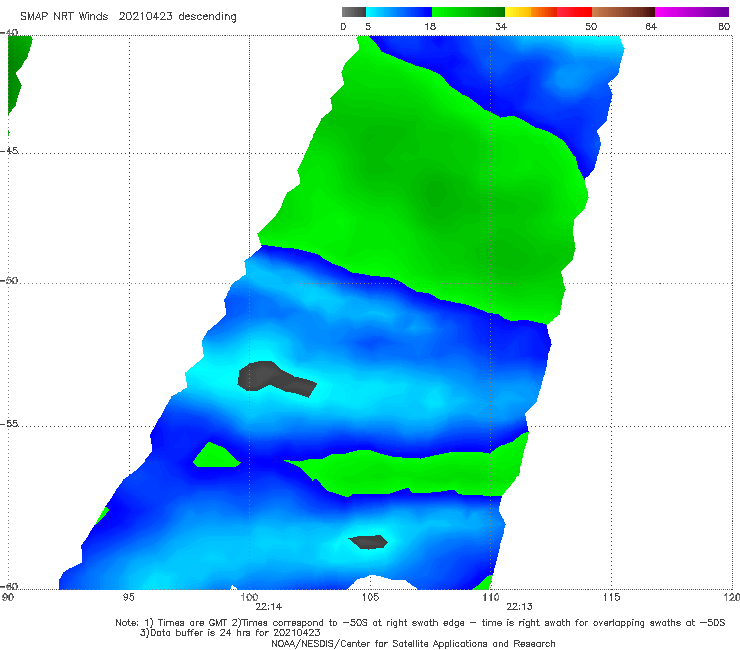Click the color bar label '18'
The width and height of the screenshot is (740, 650).
coord(430,26)
